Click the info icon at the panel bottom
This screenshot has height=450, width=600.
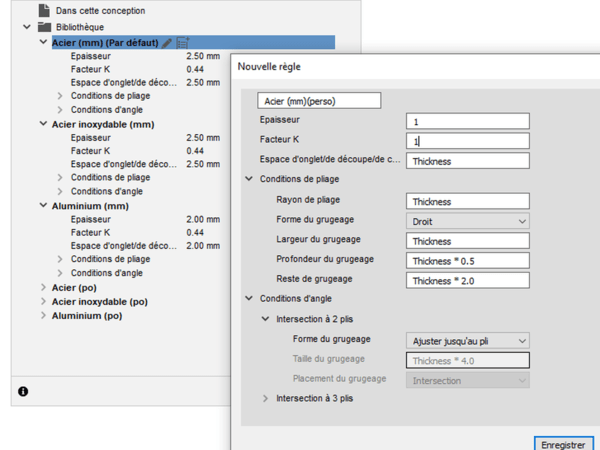click(x=23, y=391)
